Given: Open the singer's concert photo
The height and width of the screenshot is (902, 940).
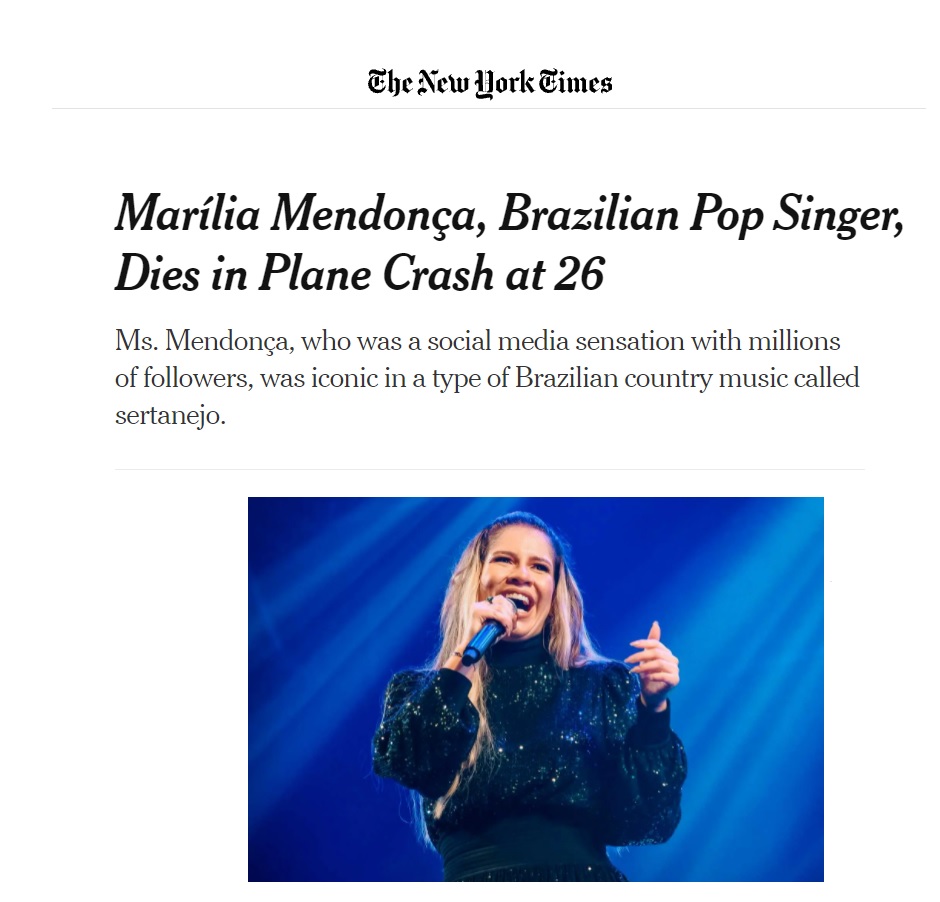Looking at the screenshot, I should point(535,689).
